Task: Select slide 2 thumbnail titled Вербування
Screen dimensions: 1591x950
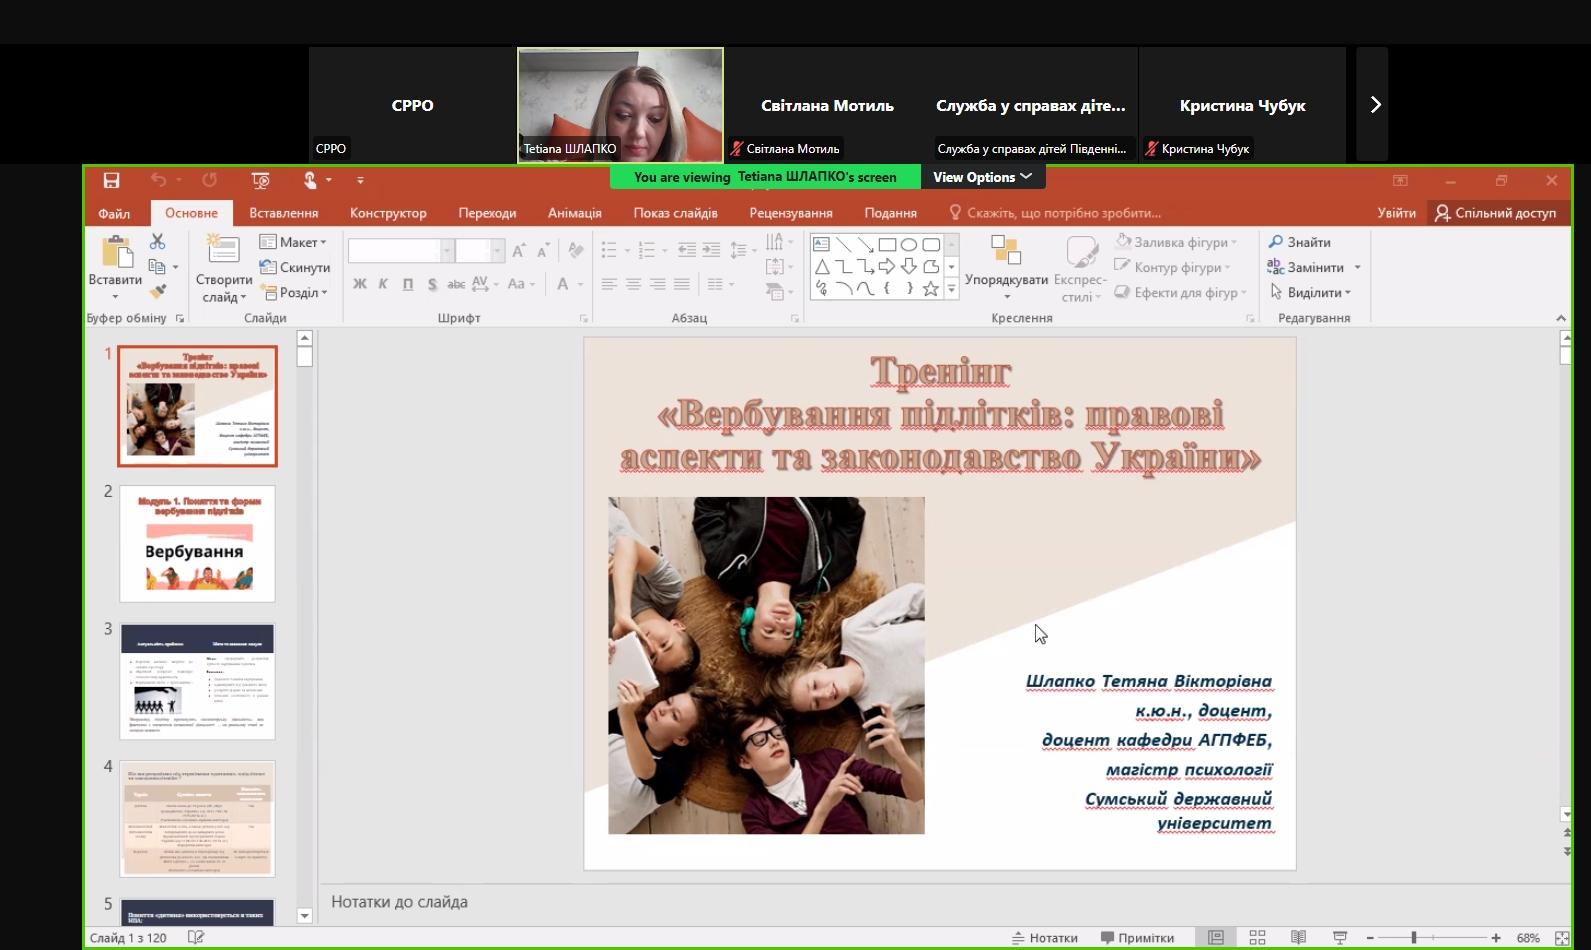Action: tap(197, 544)
